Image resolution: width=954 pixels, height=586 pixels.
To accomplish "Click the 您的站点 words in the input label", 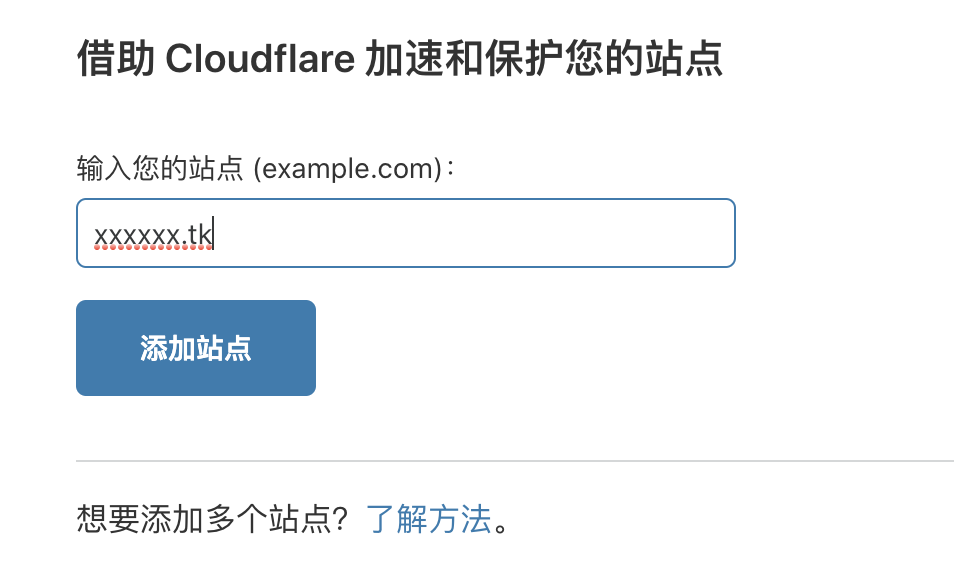I will 188,169.
